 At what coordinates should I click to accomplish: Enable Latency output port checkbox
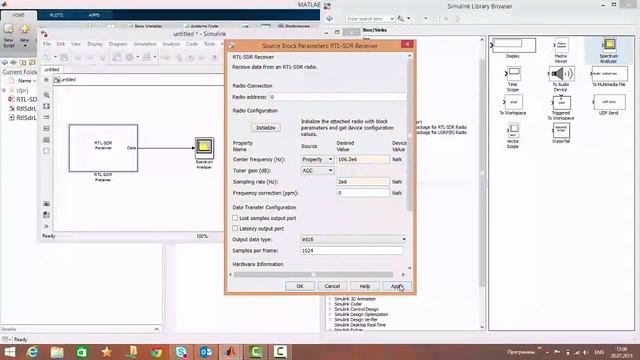point(235,229)
